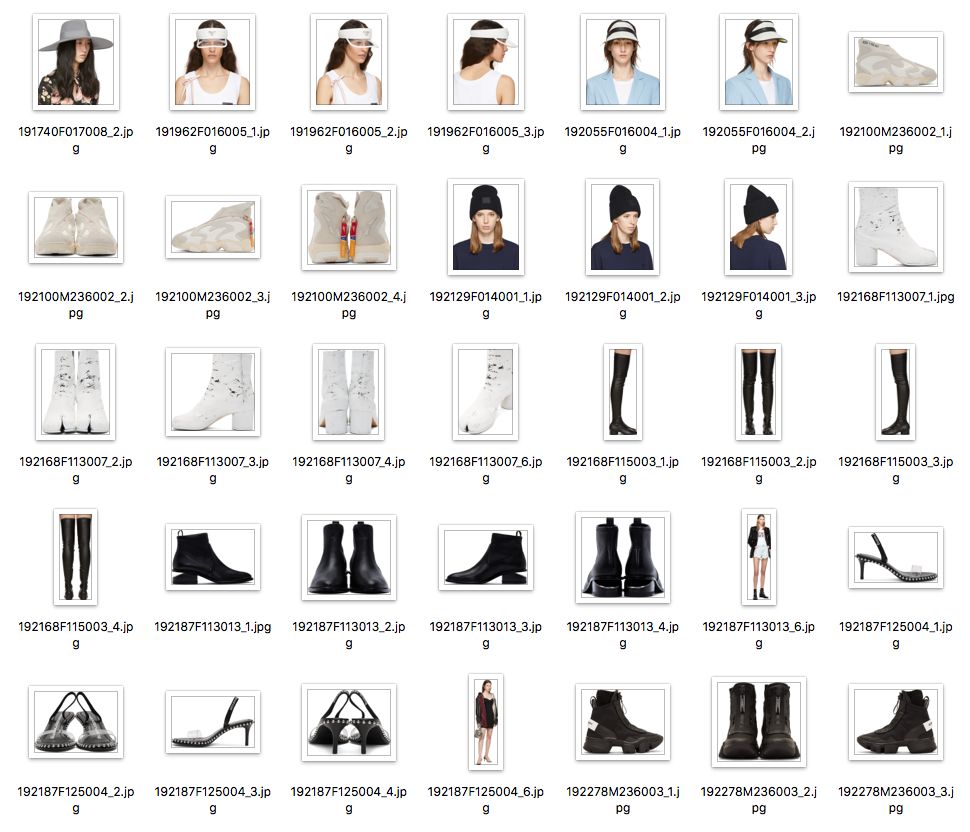
Task: Click the filename label 192129F014001_1.jpg
Action: tap(486, 304)
